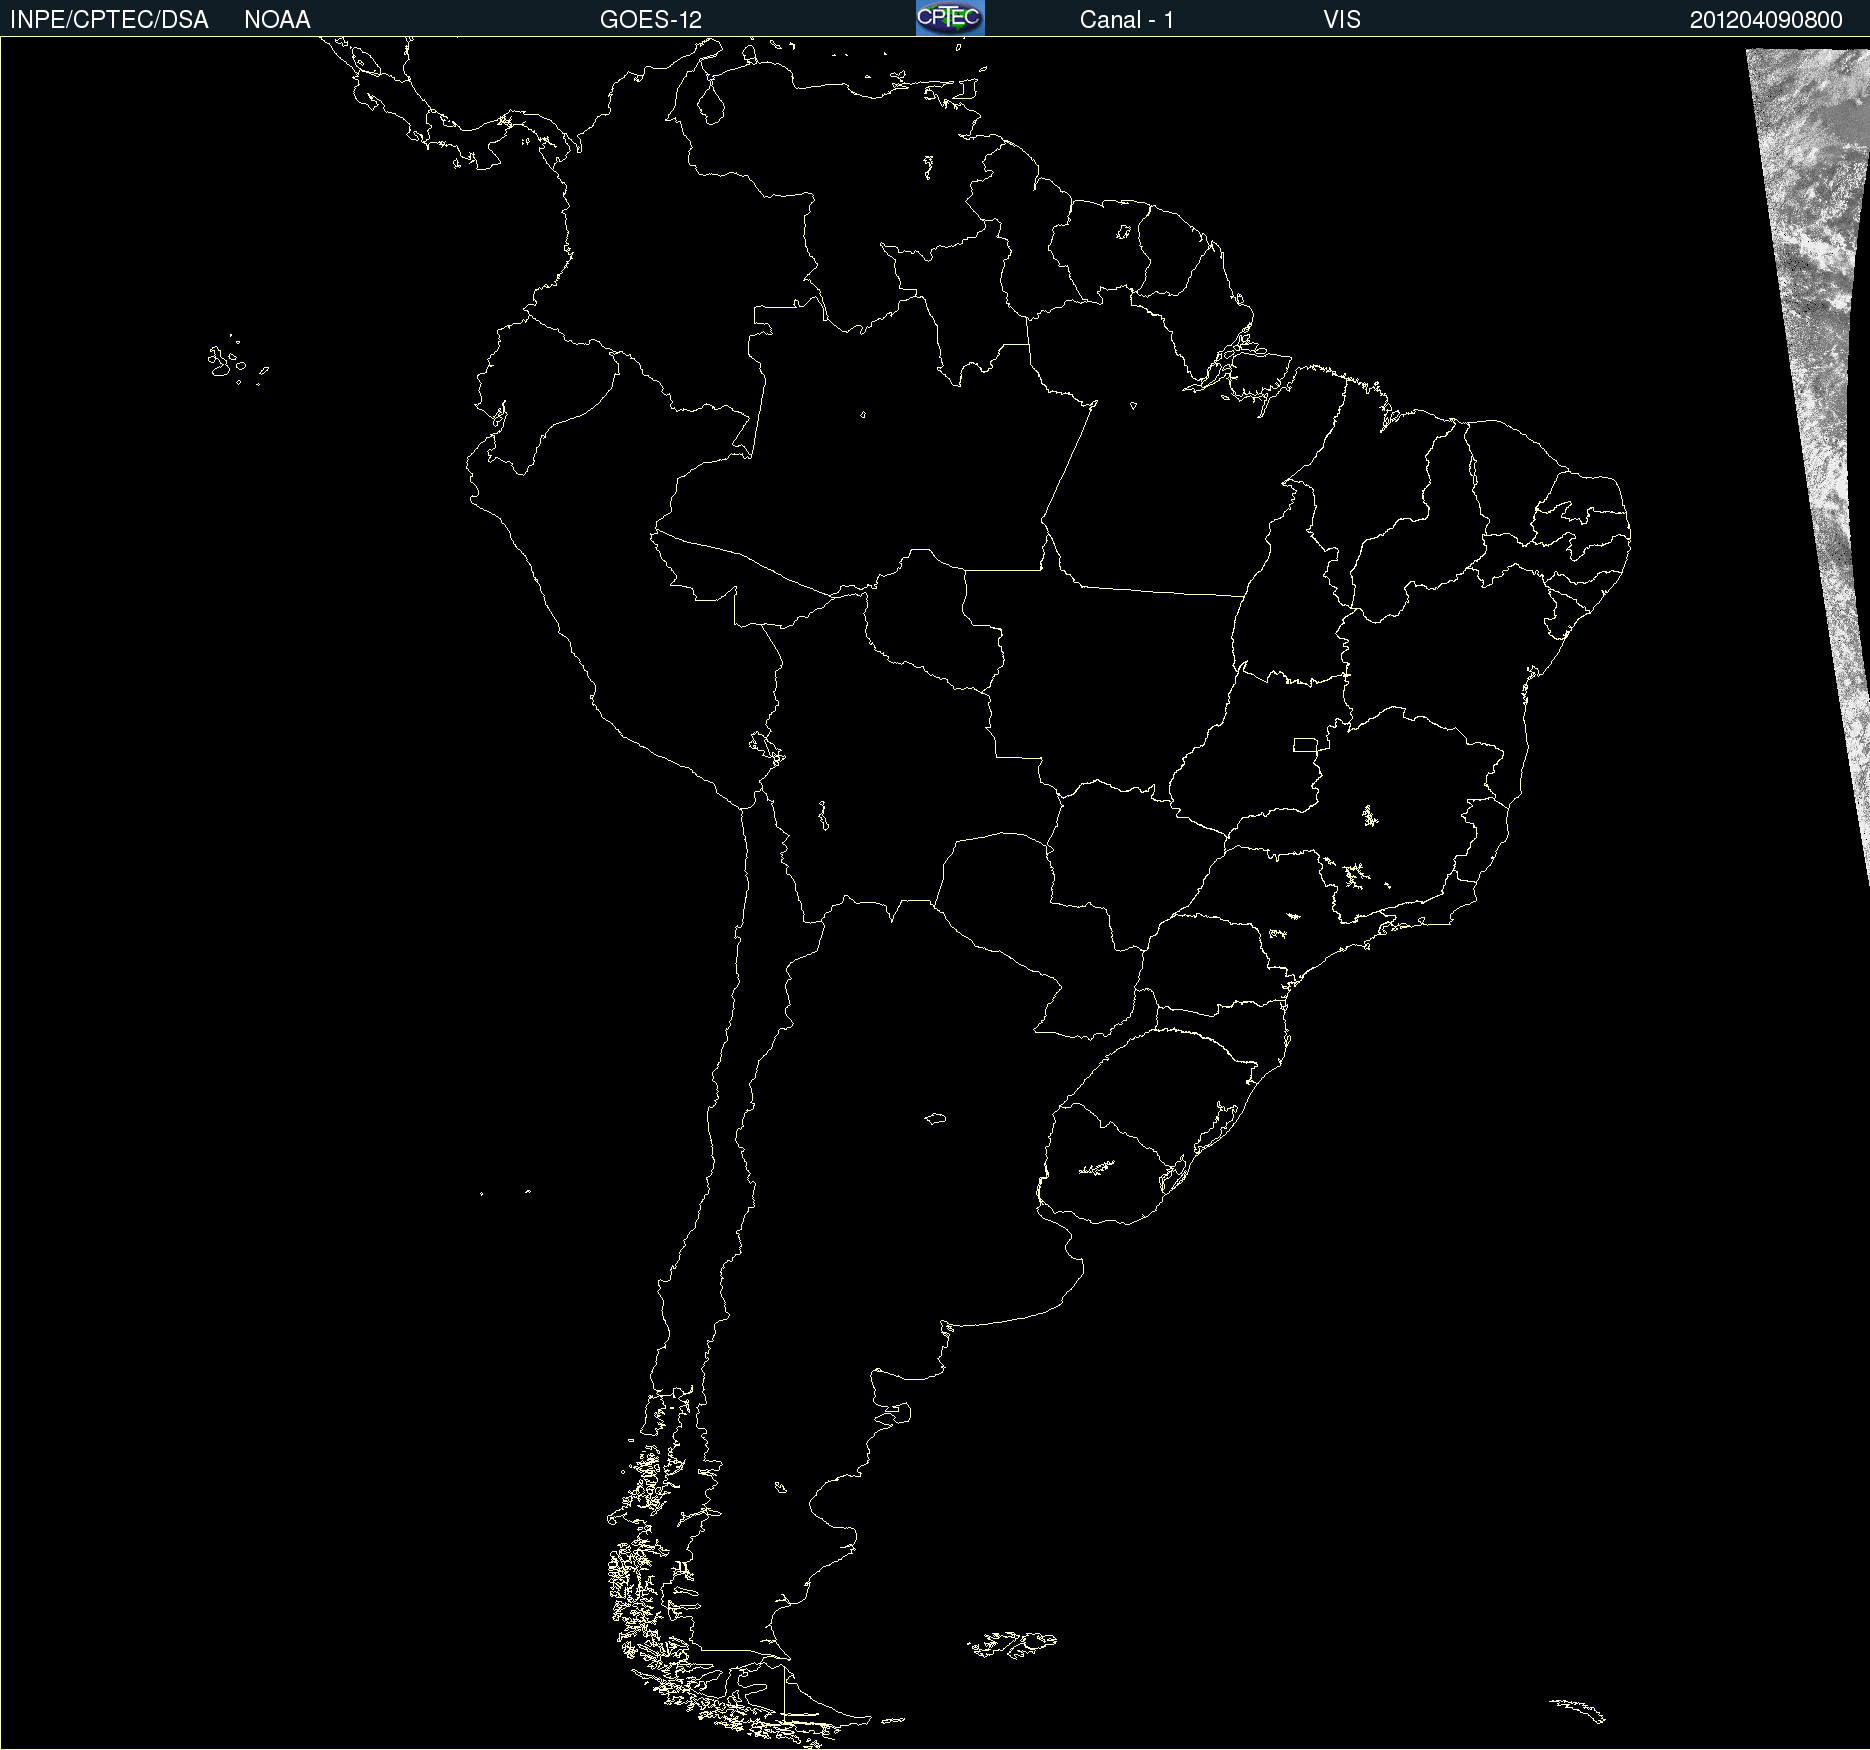
Task: Click the CPTEC logo in header
Action: pos(950,18)
